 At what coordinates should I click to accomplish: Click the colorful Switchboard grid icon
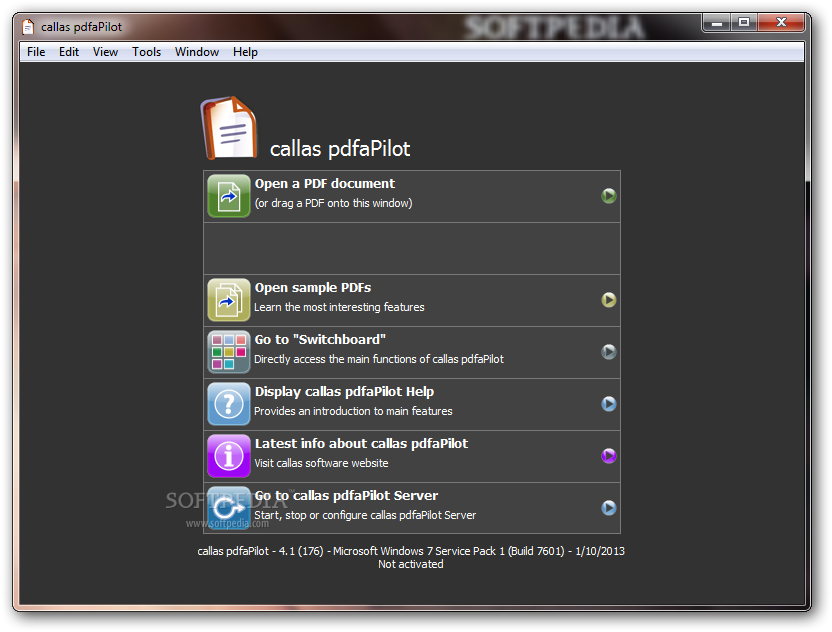229,352
